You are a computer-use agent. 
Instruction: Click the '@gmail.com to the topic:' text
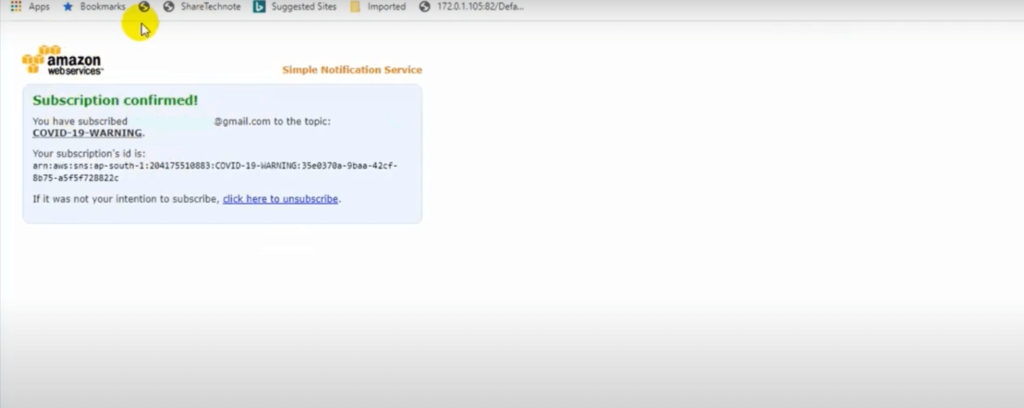(x=272, y=121)
